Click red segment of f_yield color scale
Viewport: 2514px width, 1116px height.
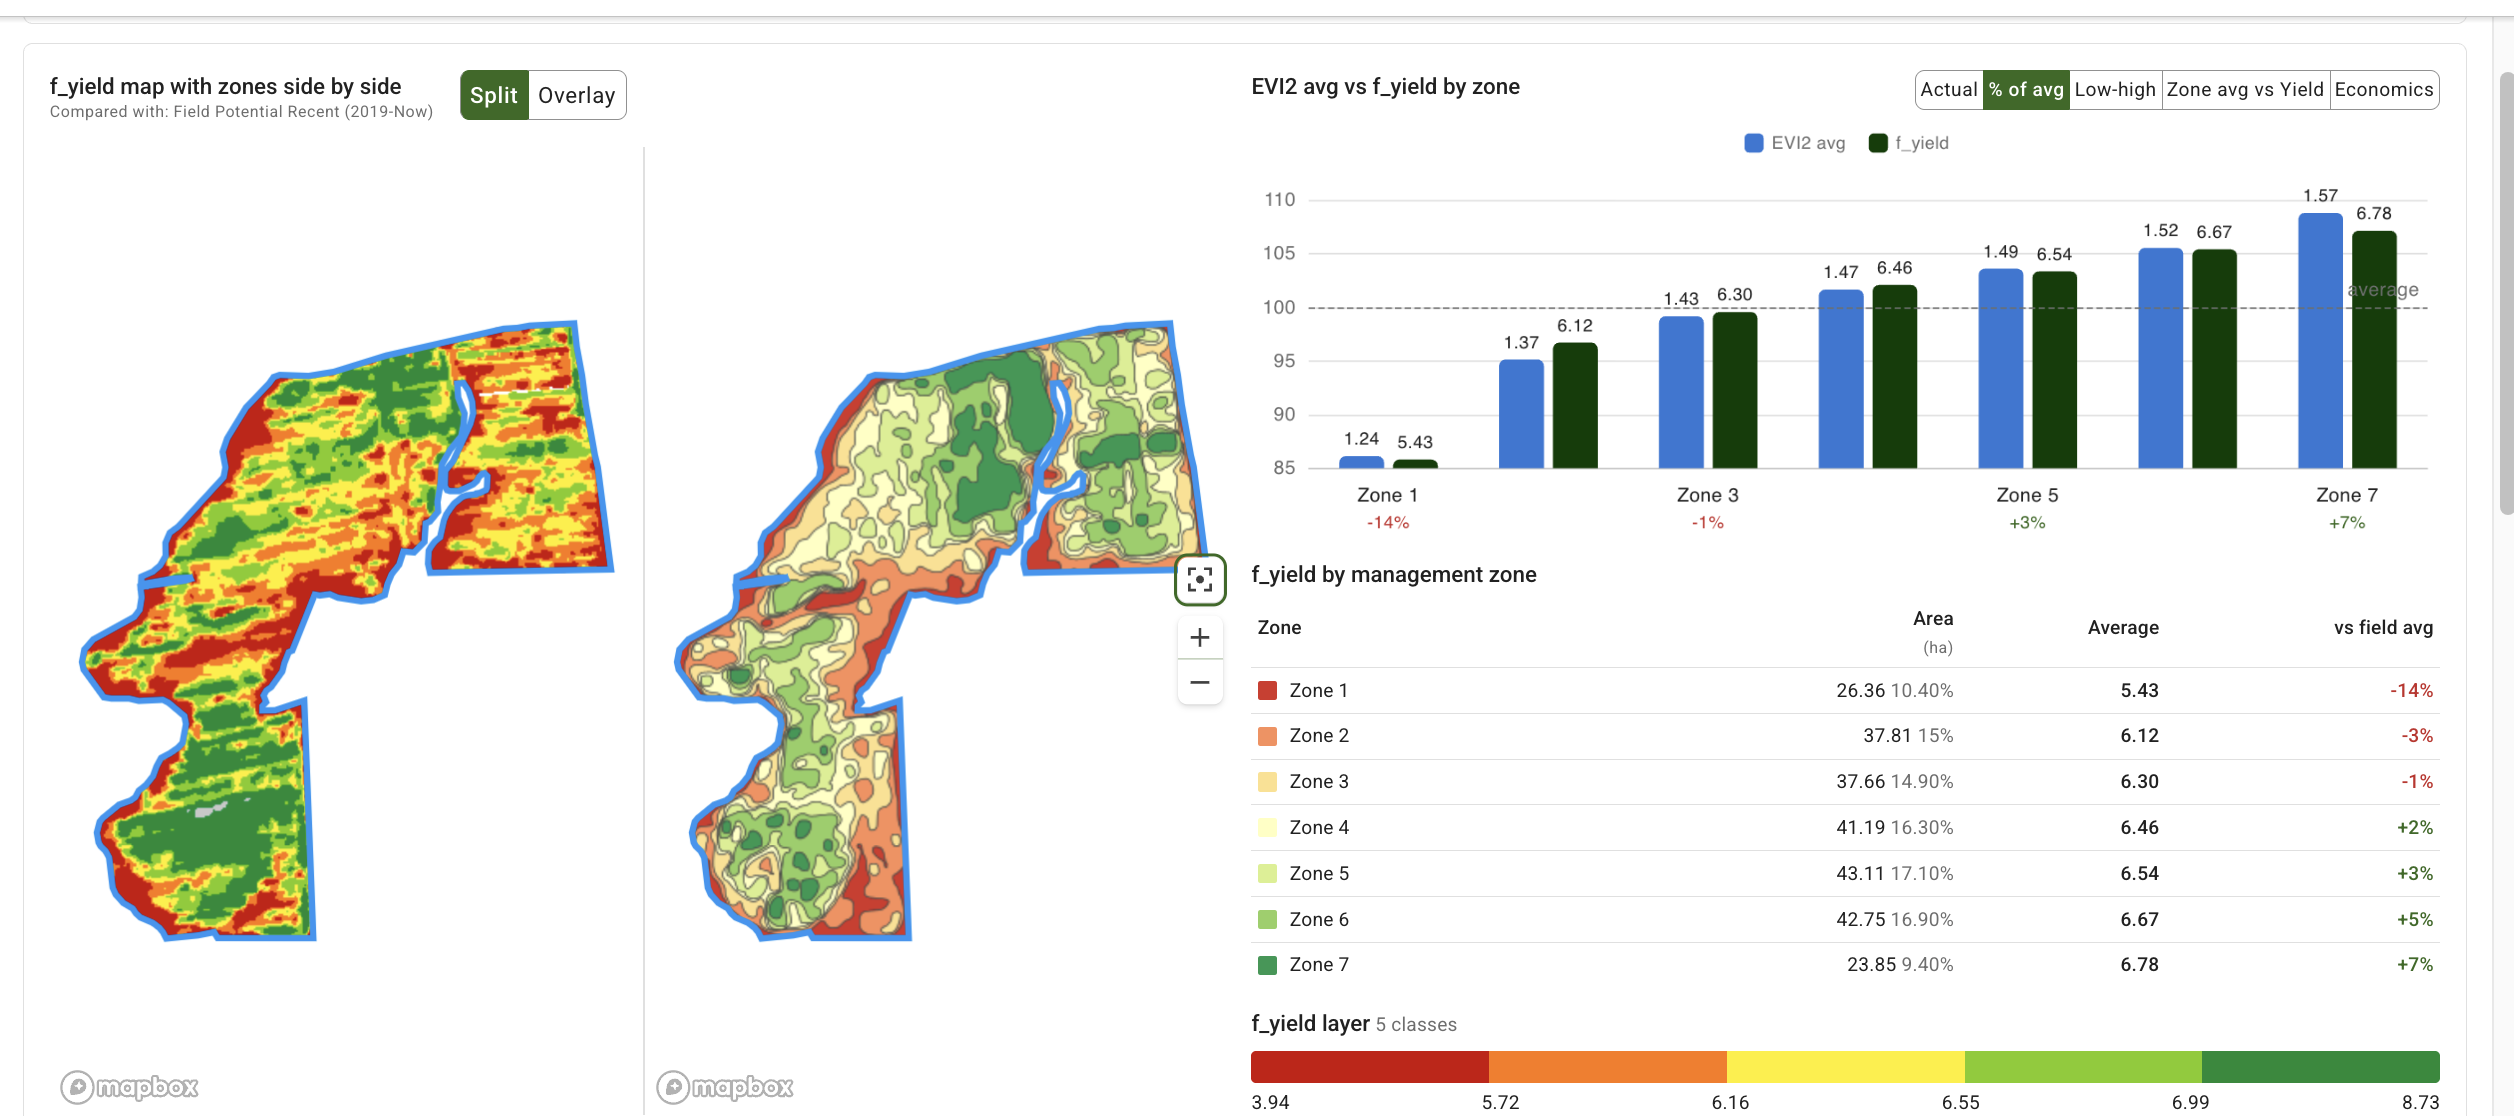1370,1067
